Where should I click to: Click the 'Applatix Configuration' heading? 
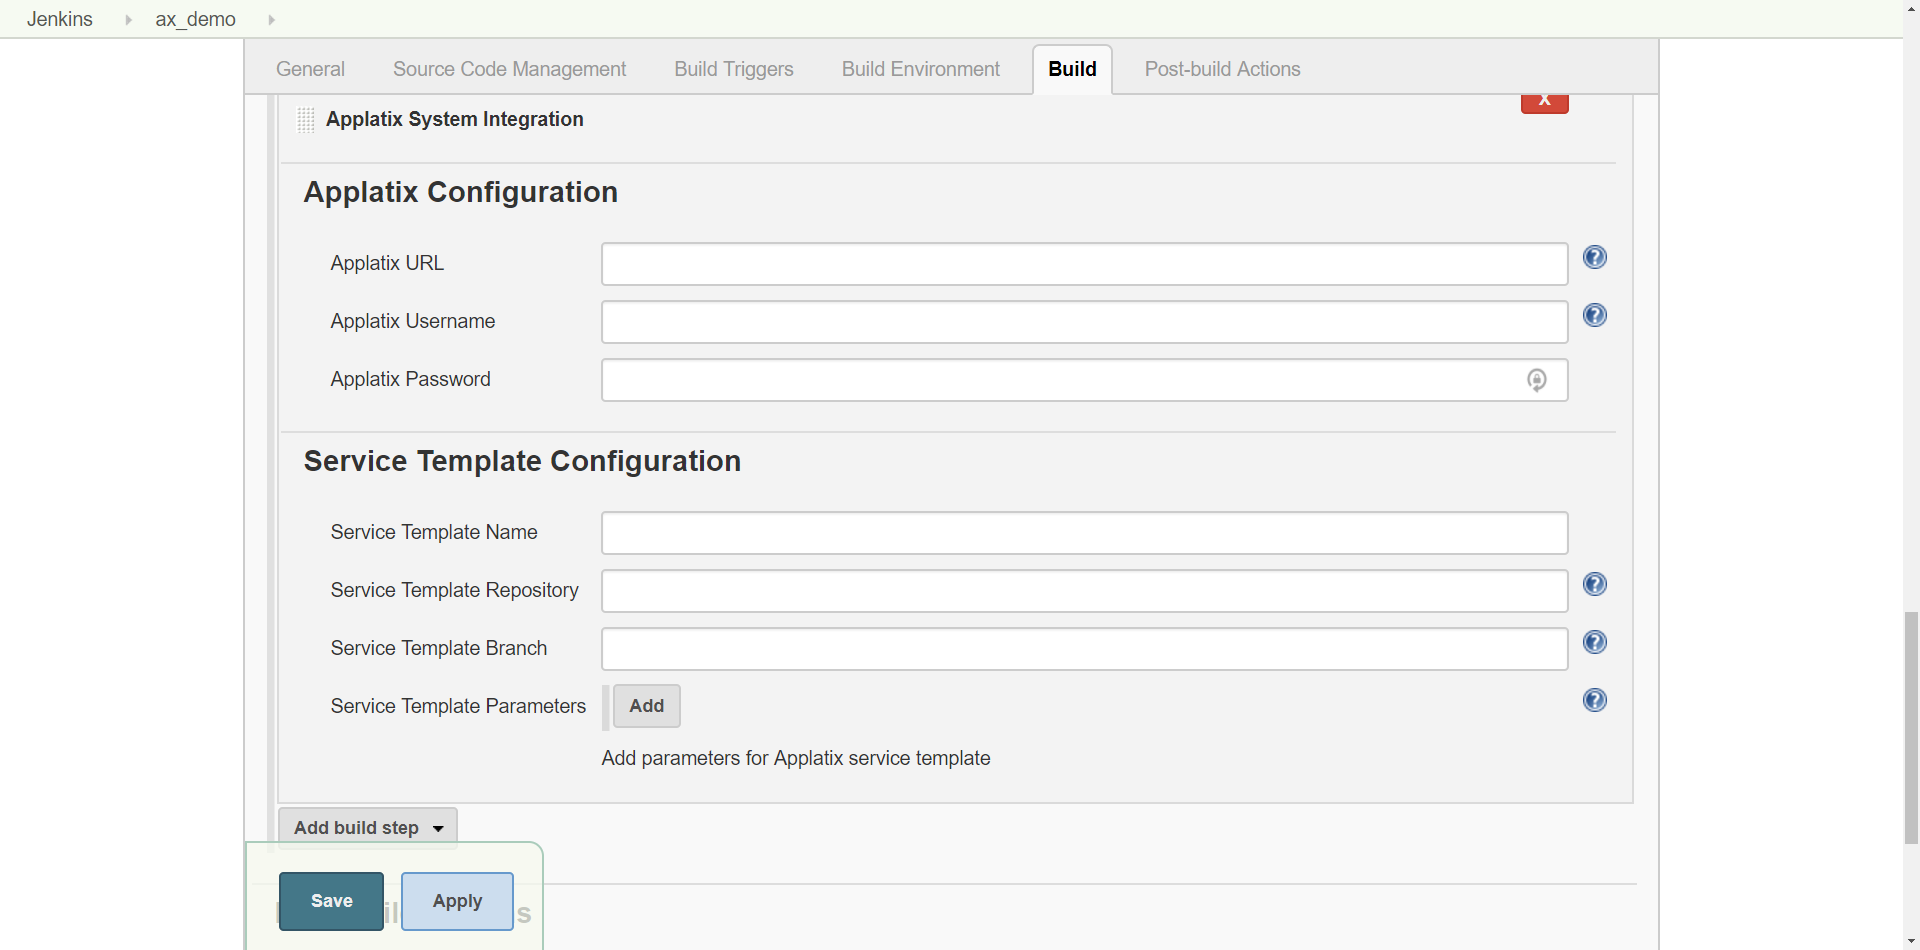[x=461, y=192]
